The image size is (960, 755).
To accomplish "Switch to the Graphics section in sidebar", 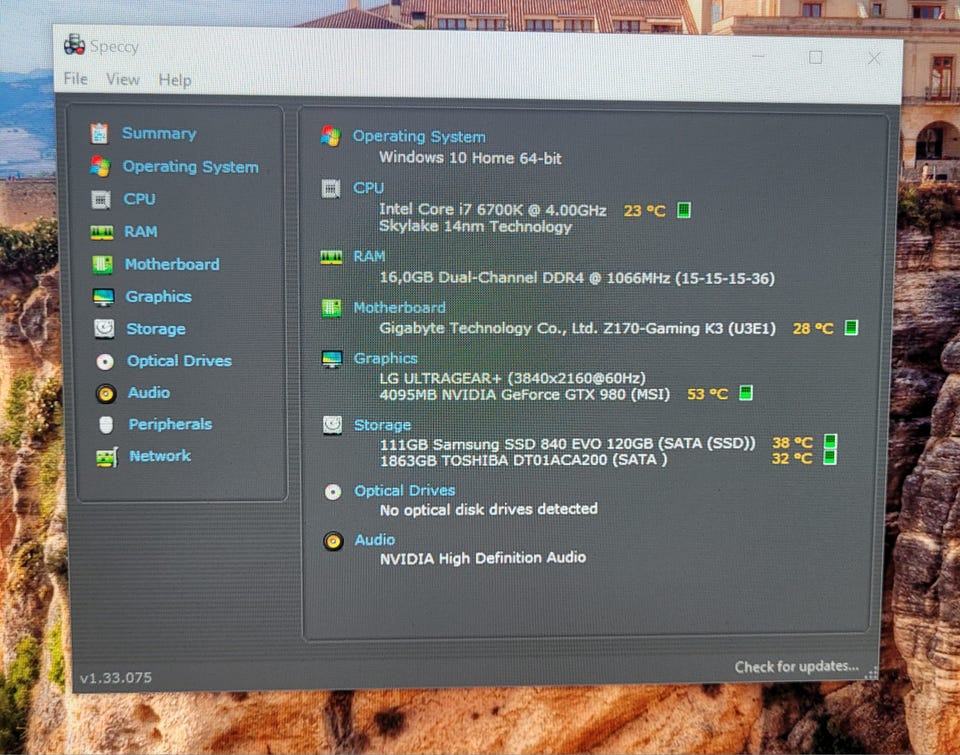I will (x=159, y=296).
